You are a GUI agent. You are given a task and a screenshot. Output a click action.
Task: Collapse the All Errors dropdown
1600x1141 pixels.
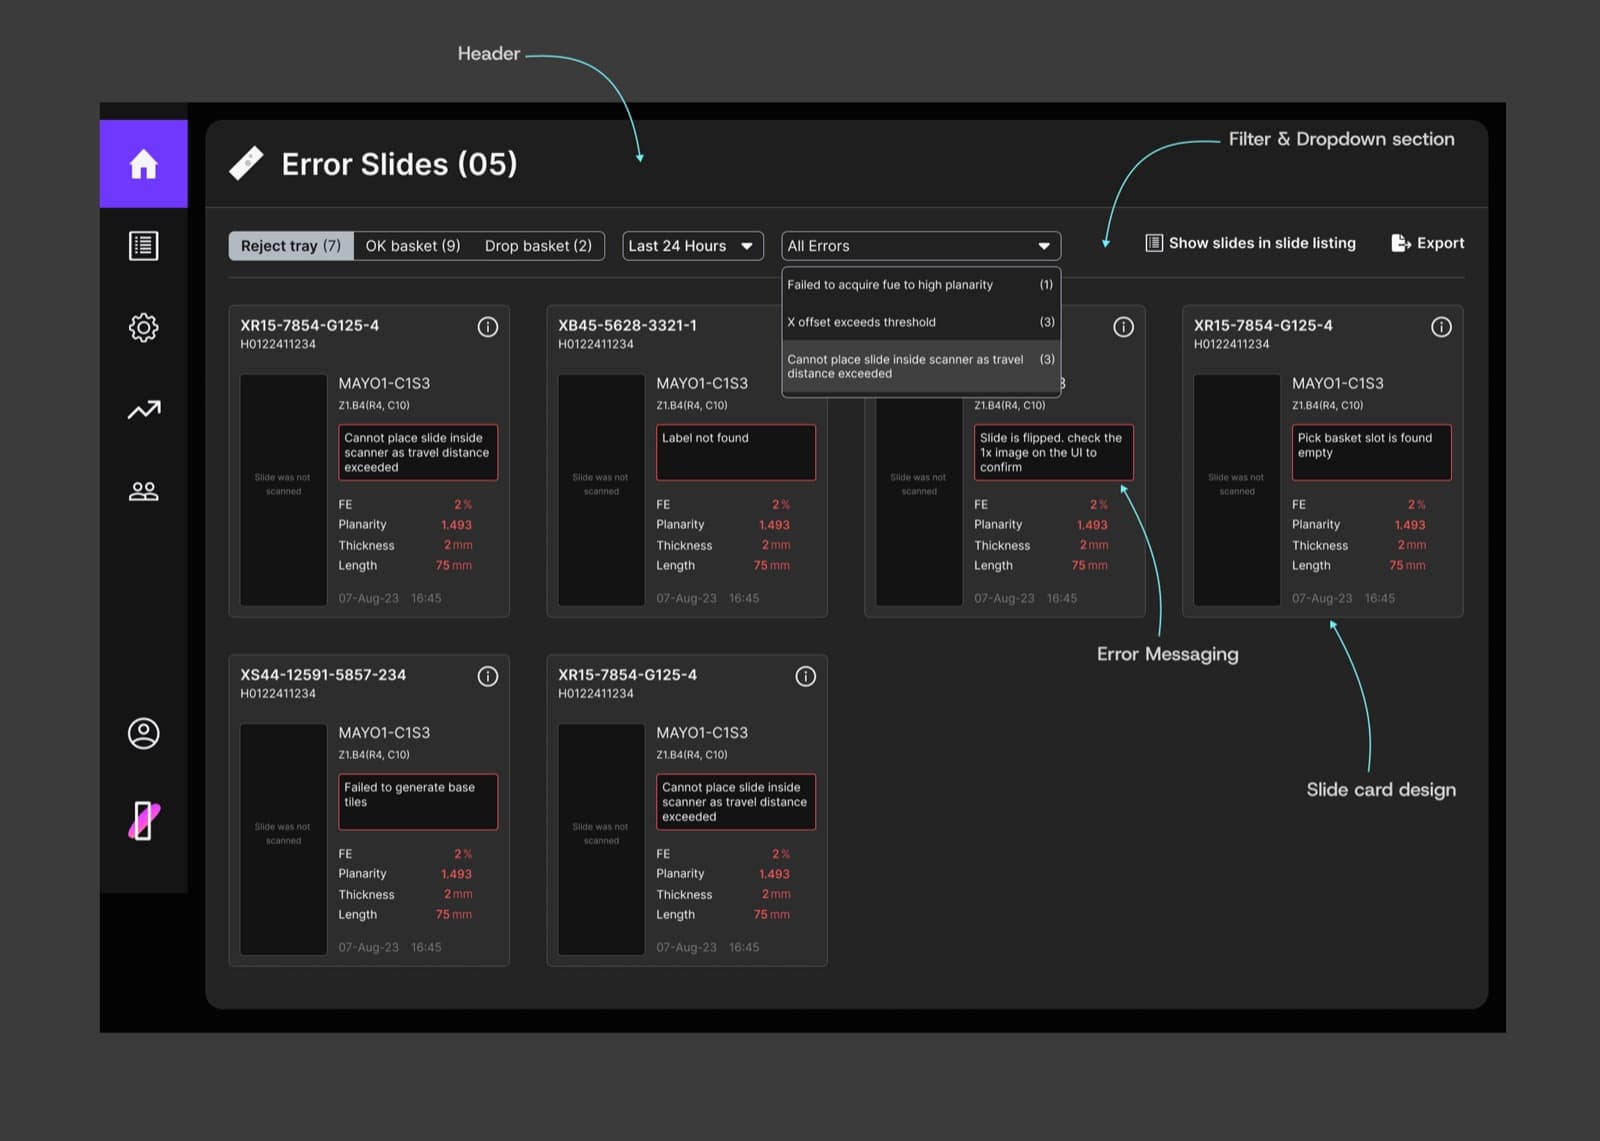tap(921, 246)
